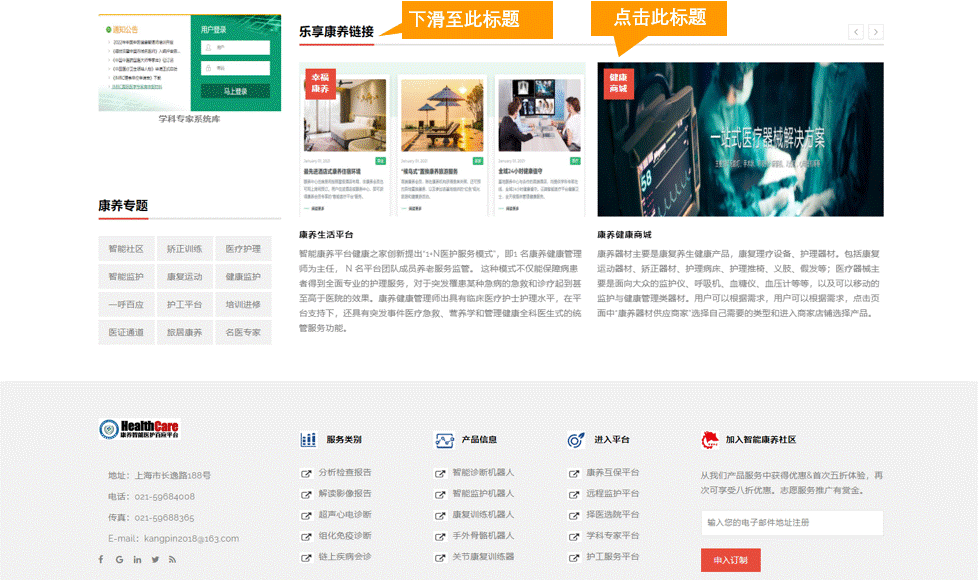Select the 医疗护理 topic tag
The height and width of the screenshot is (580, 978).
pyautogui.click(x=243, y=249)
